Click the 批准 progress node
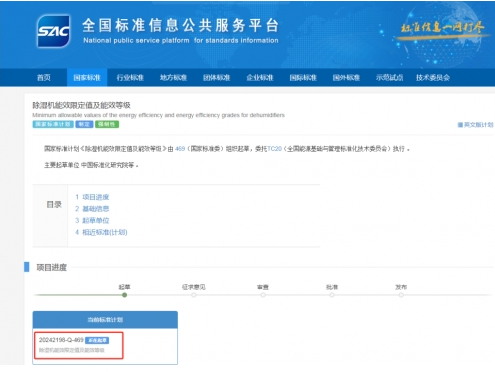495x372 pixels. (332, 295)
